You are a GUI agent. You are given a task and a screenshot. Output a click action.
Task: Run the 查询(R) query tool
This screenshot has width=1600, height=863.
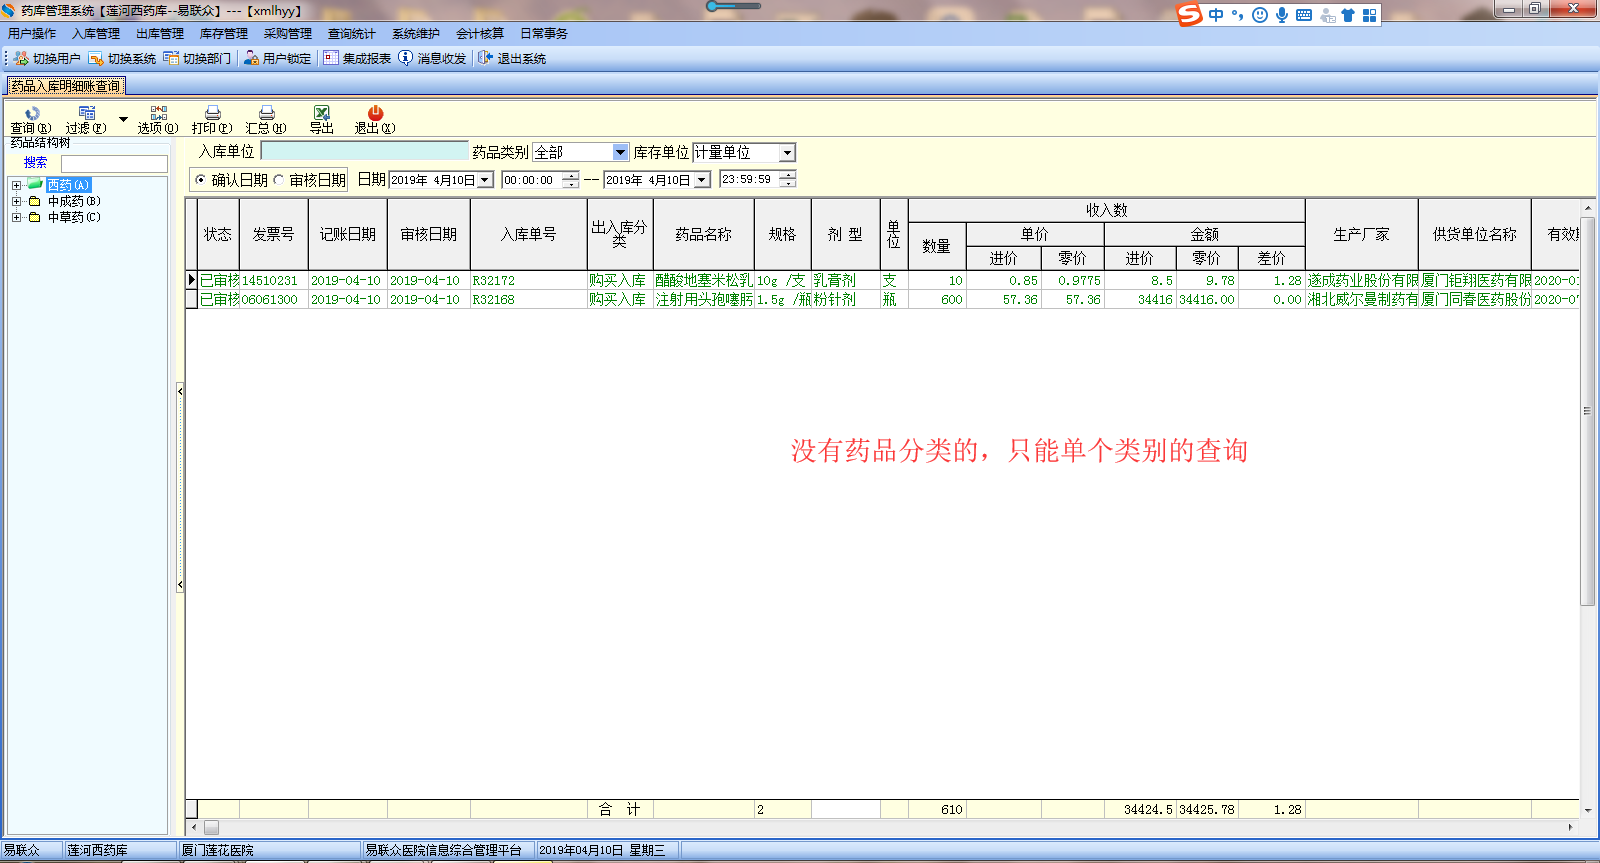coord(31,120)
